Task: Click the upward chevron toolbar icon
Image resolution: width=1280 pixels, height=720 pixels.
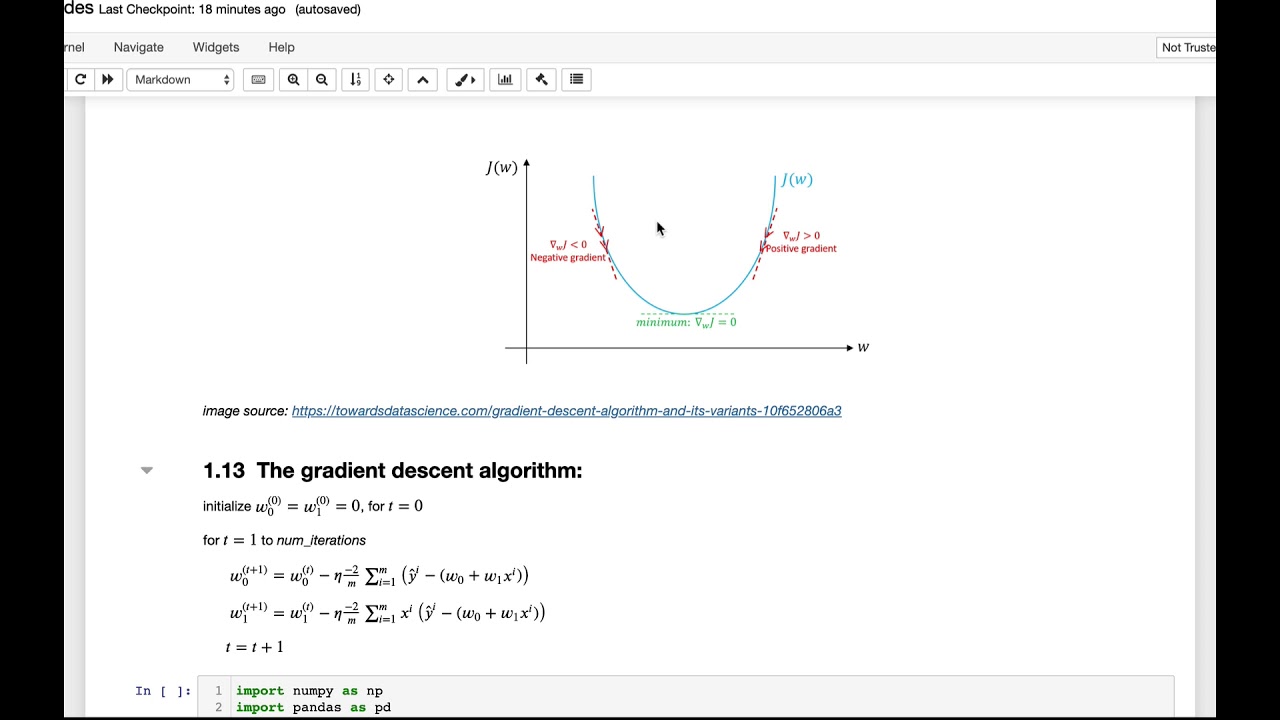Action: (423, 79)
